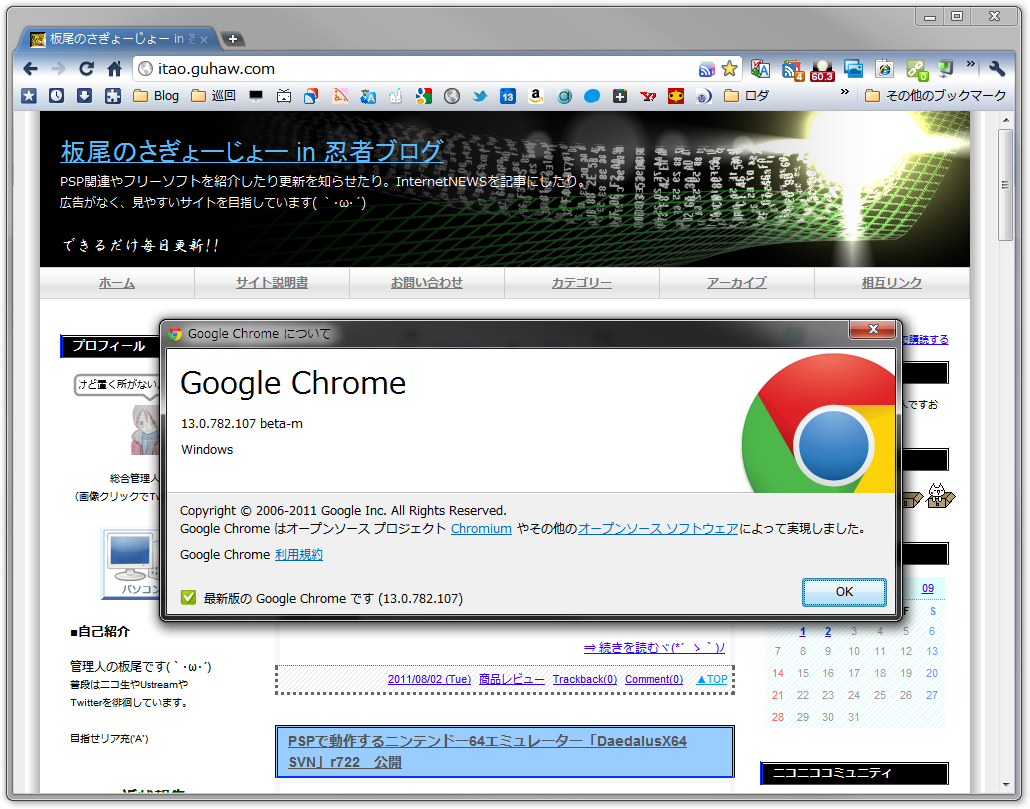This screenshot has height=809, width=1030.
Task: Open the ロダ bookmarks folder
Action: coord(746,96)
